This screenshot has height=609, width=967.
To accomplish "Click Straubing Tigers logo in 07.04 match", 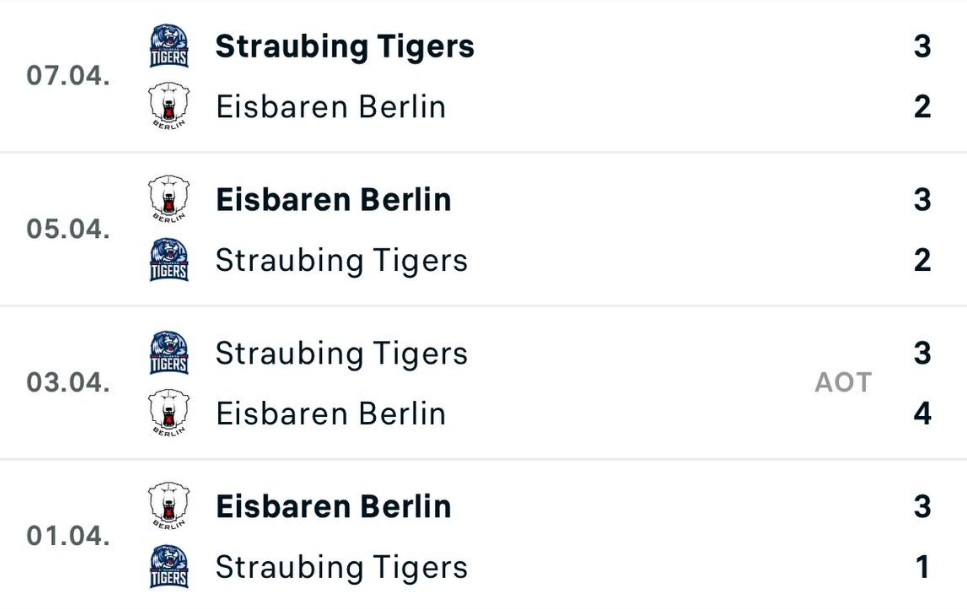I will 169,46.
